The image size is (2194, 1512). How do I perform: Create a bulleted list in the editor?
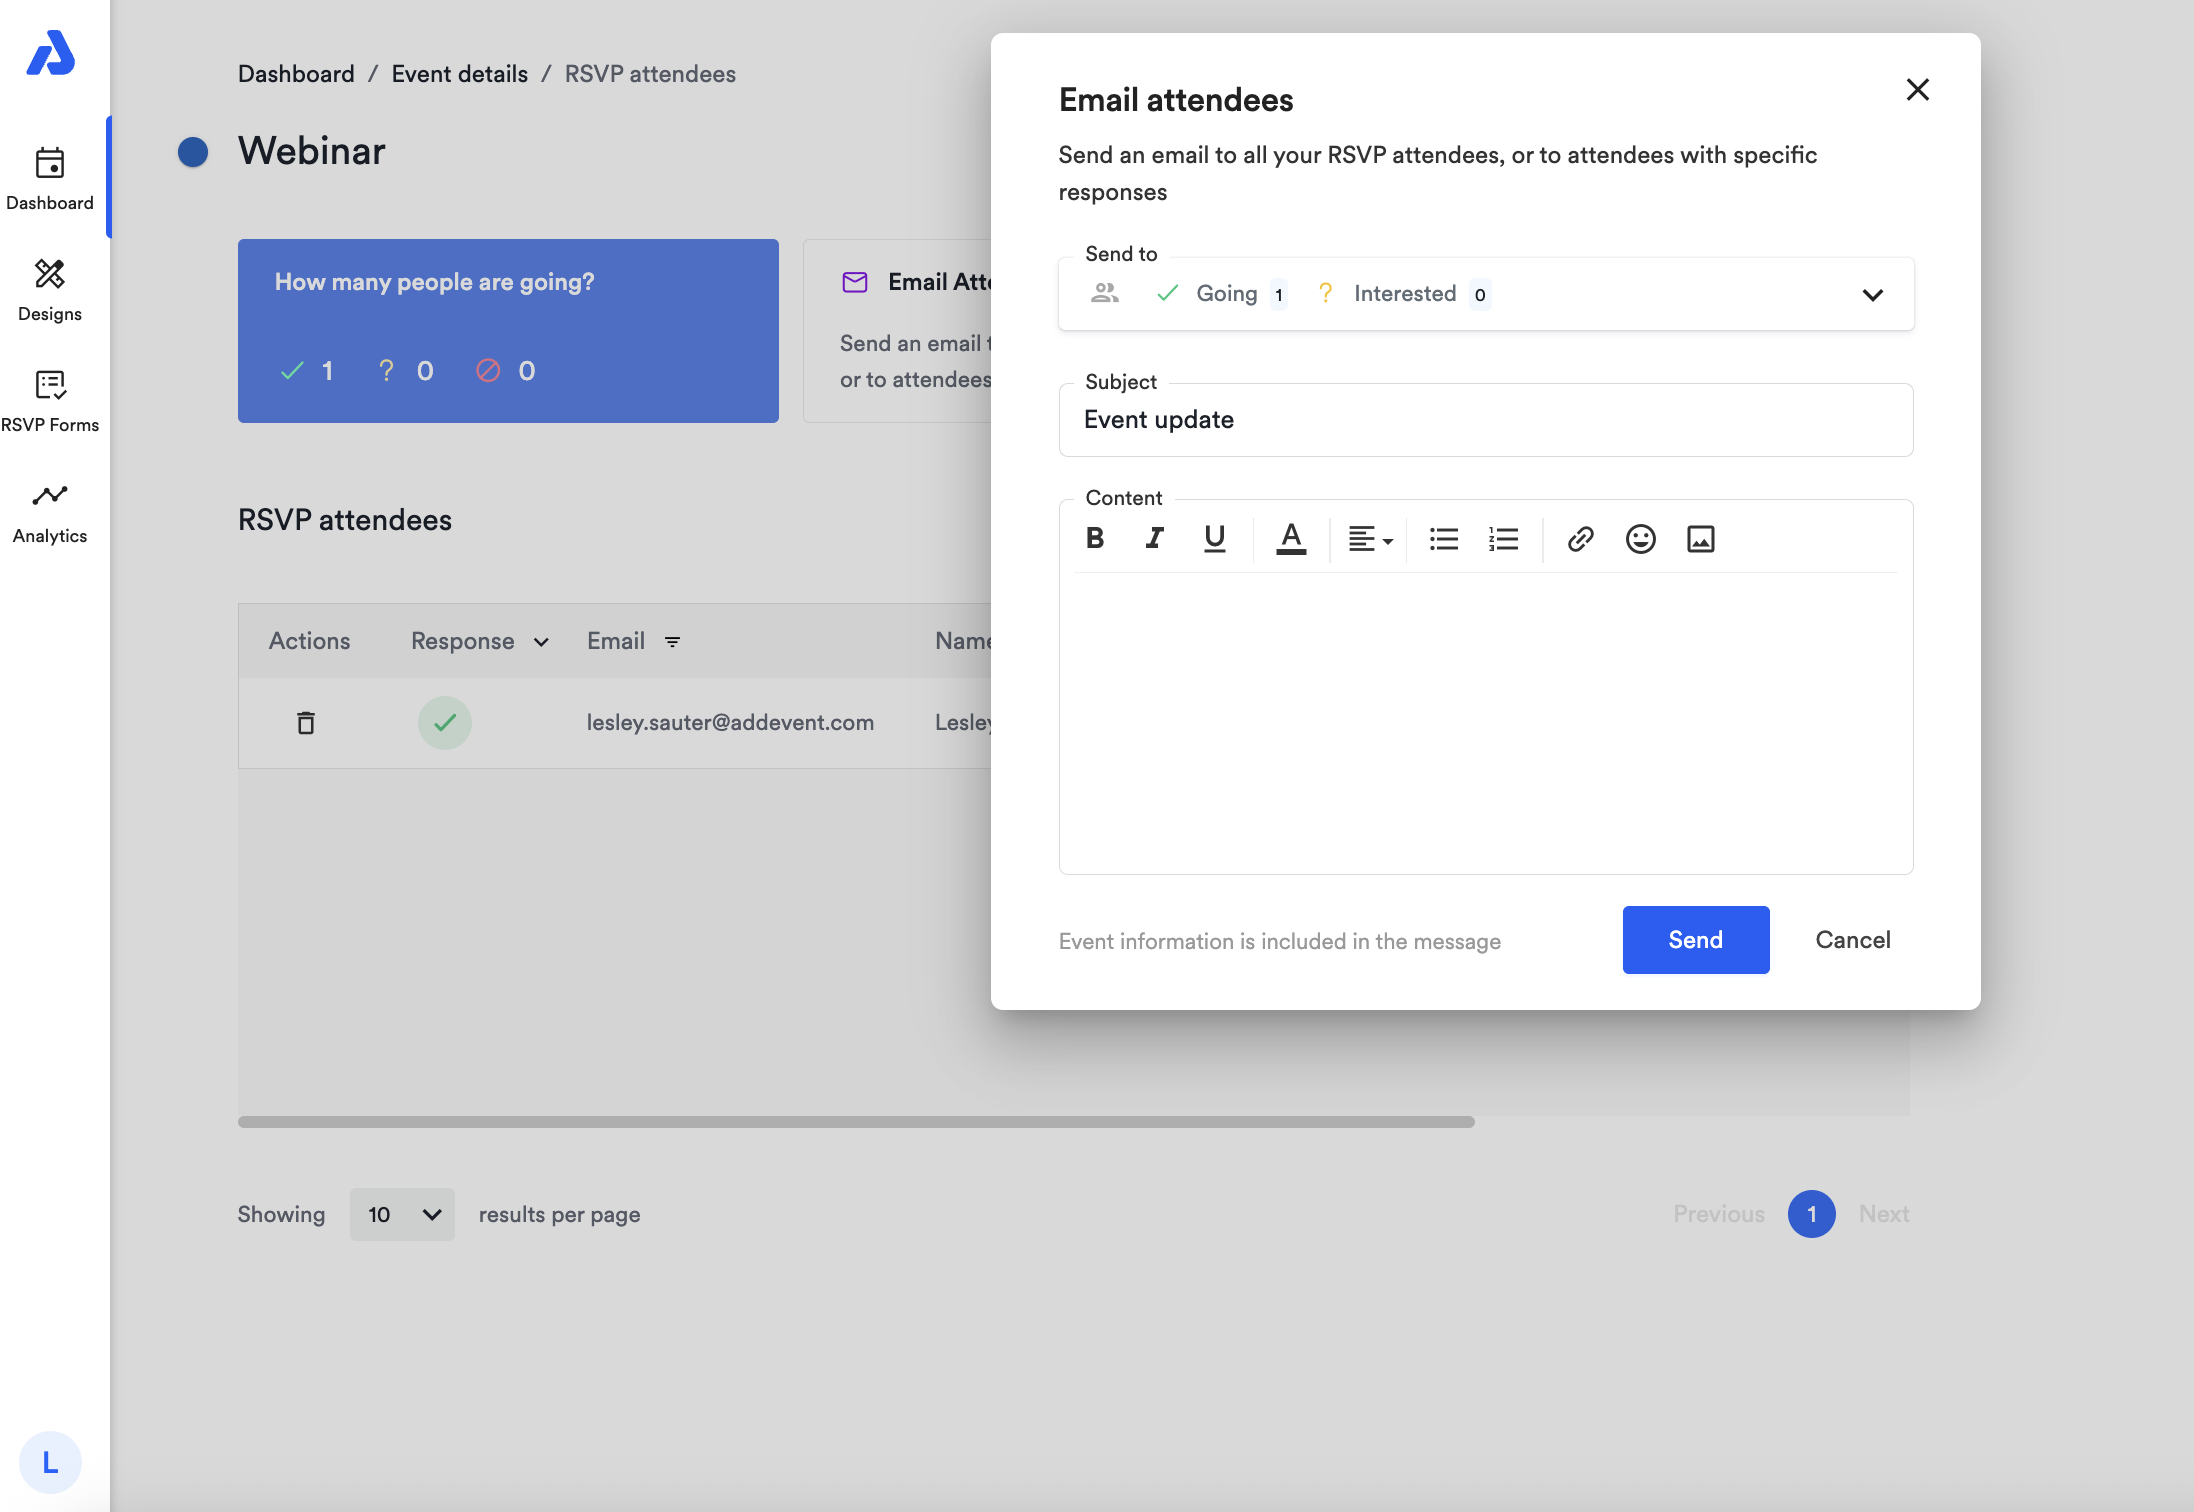[x=1443, y=539]
